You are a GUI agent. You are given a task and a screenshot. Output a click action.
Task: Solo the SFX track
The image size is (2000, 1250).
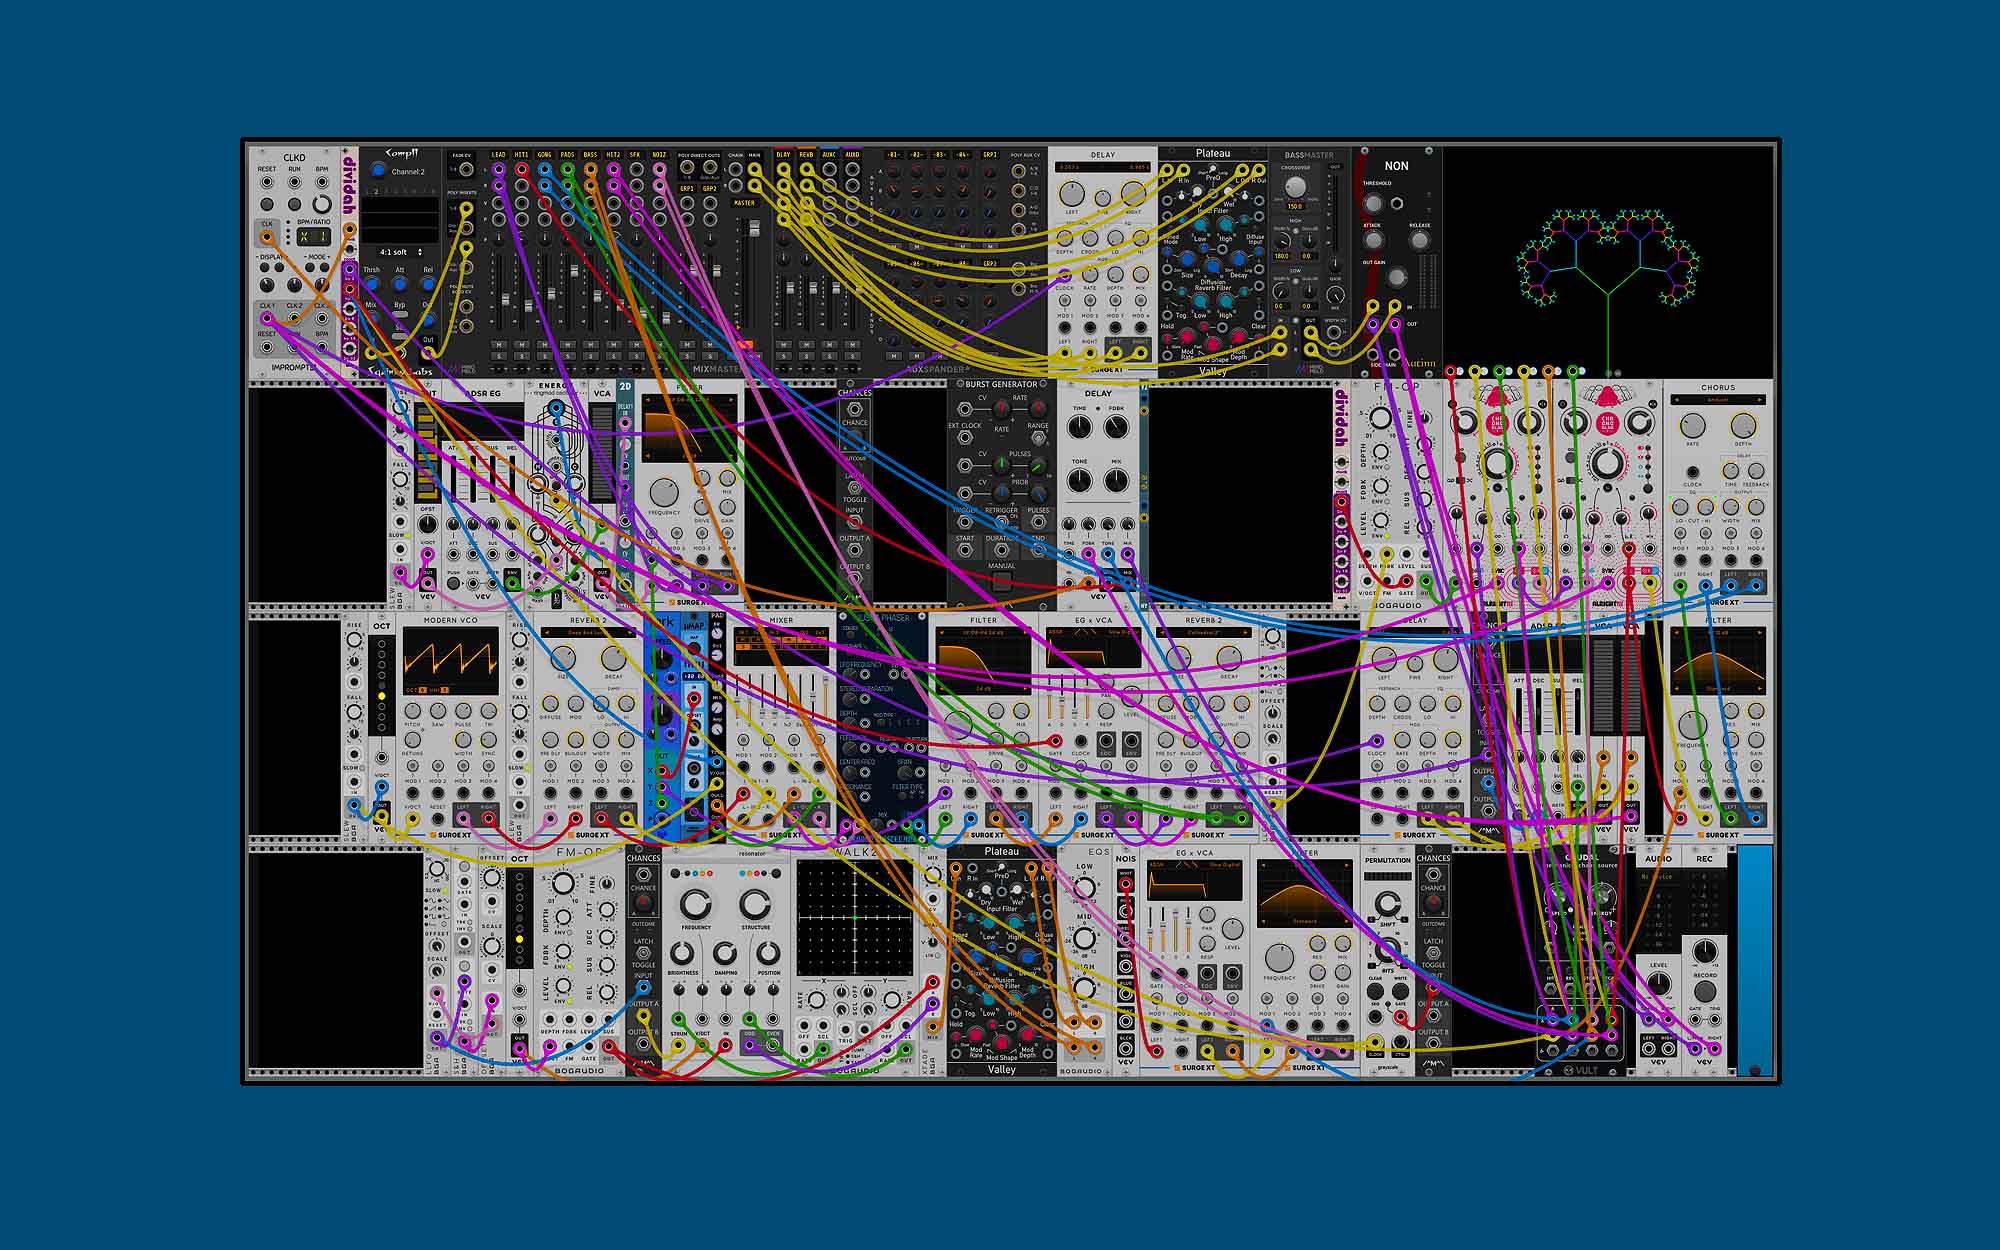pyautogui.click(x=636, y=356)
